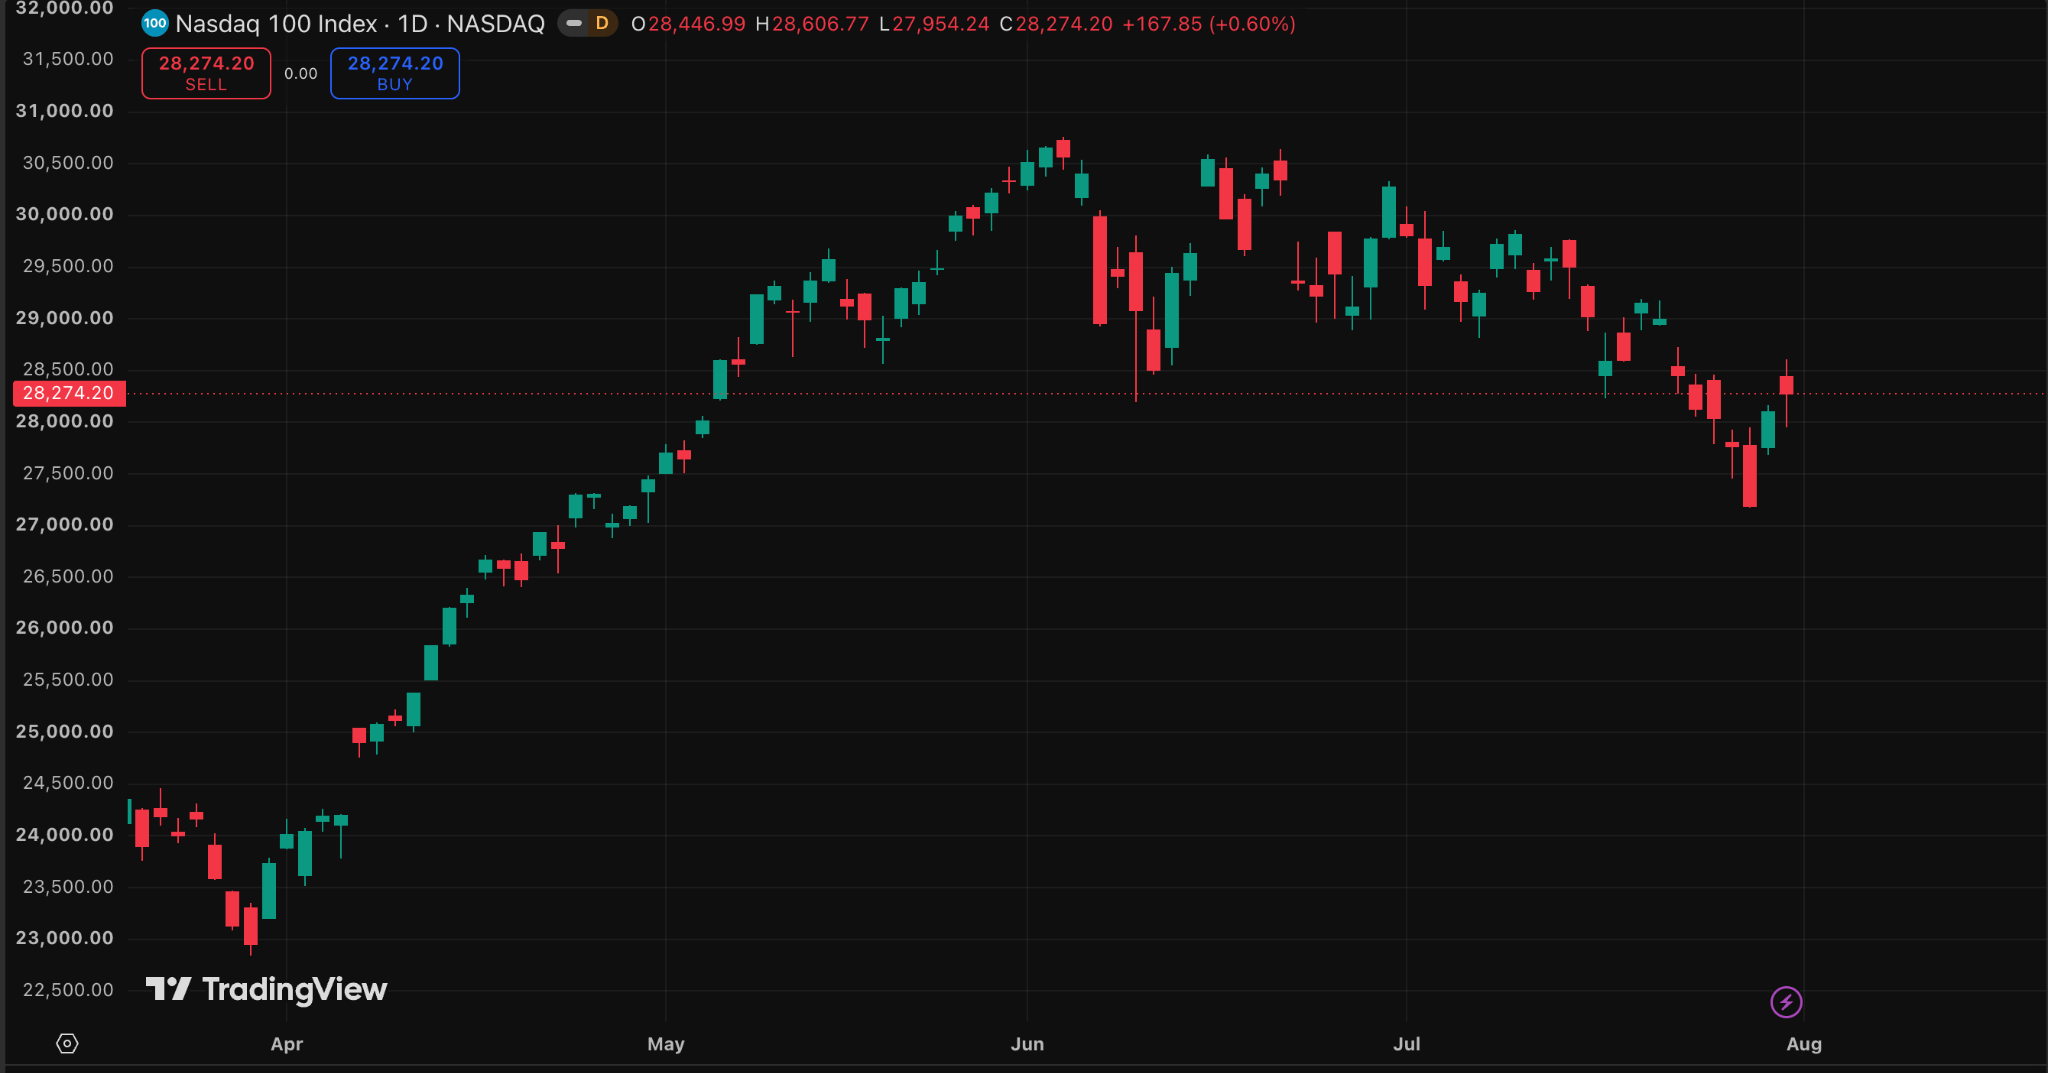The height and width of the screenshot is (1073, 2048).
Task: Click the 26,500.00 price axis label
Action: tap(68, 576)
